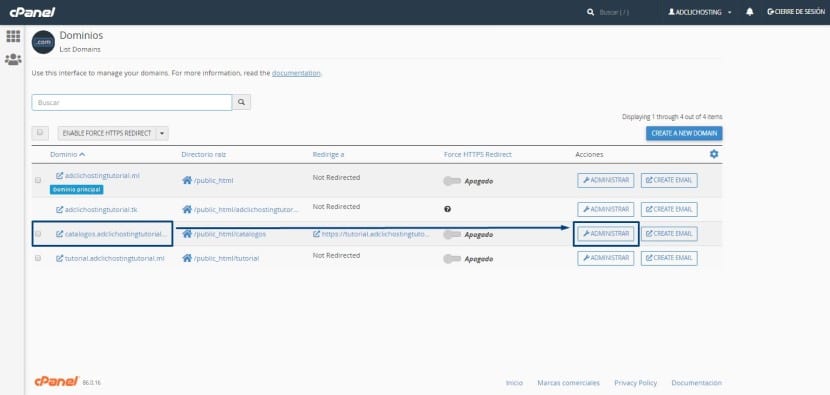Click top bar search magnifier icon
This screenshot has width=830, height=395.
pyautogui.click(x=591, y=12)
